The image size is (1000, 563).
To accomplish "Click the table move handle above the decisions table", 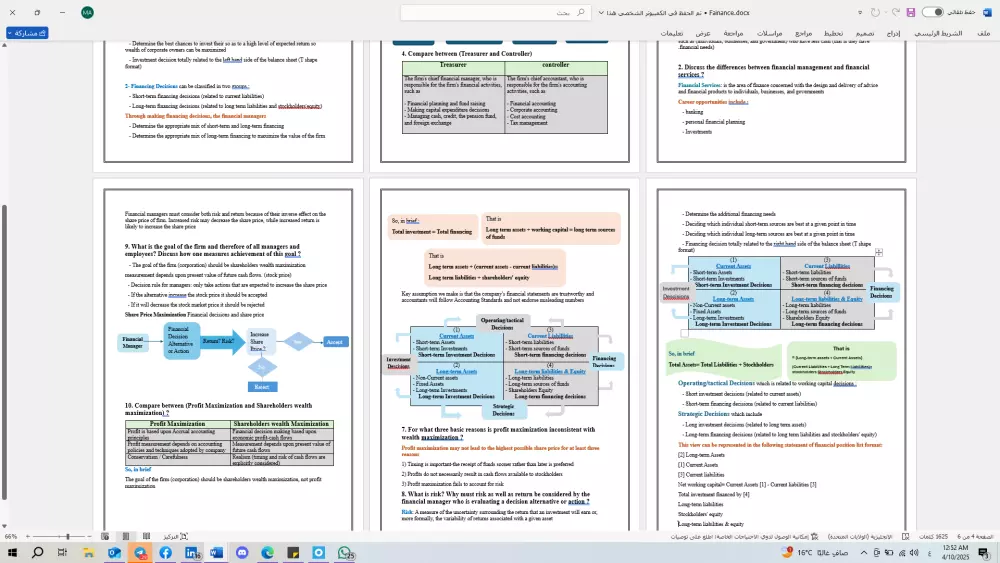I will (x=879, y=252).
